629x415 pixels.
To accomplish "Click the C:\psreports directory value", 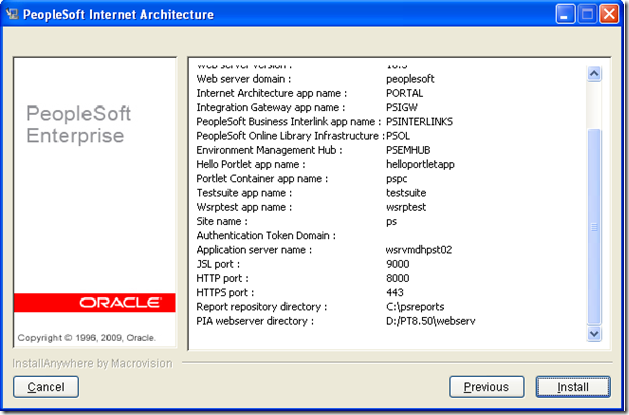I will pyautogui.click(x=416, y=307).
